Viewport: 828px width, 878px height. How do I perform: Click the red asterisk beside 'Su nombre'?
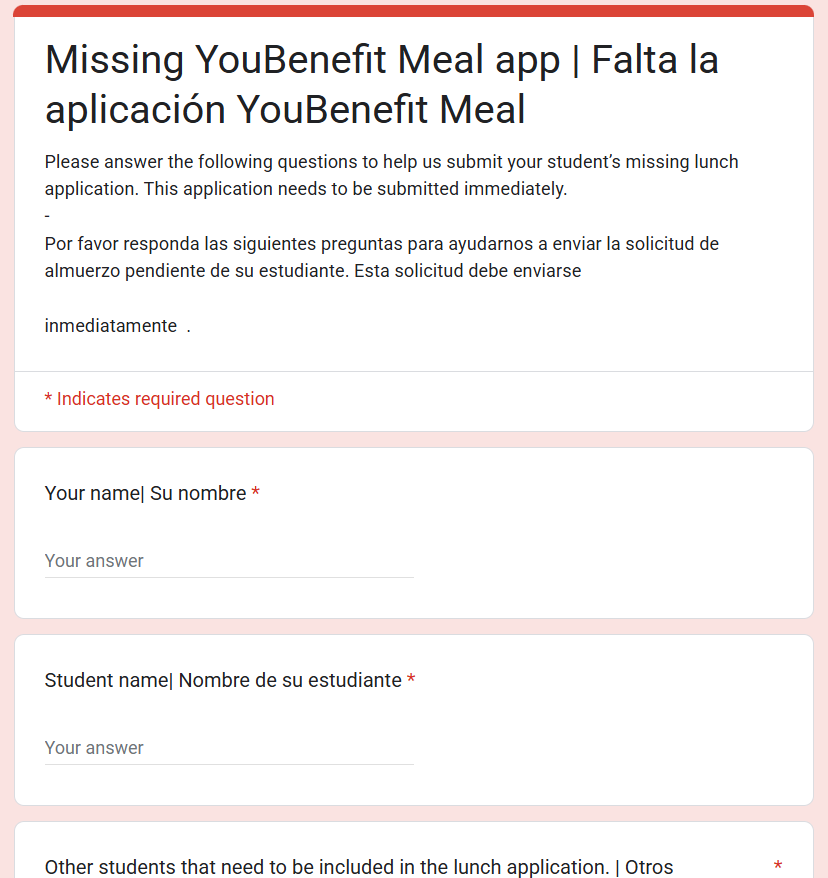(256, 493)
